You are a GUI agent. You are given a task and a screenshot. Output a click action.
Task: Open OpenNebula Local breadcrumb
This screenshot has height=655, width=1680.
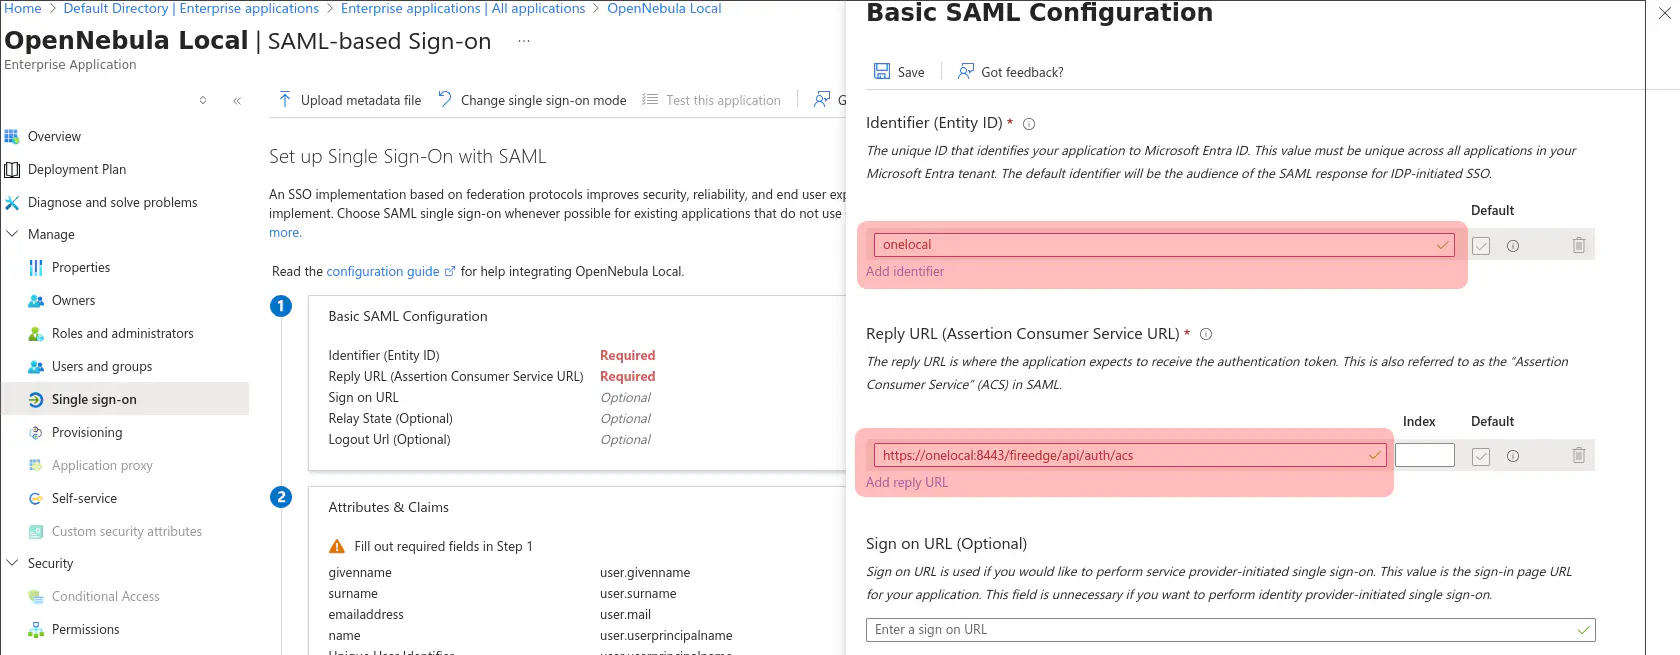(664, 8)
